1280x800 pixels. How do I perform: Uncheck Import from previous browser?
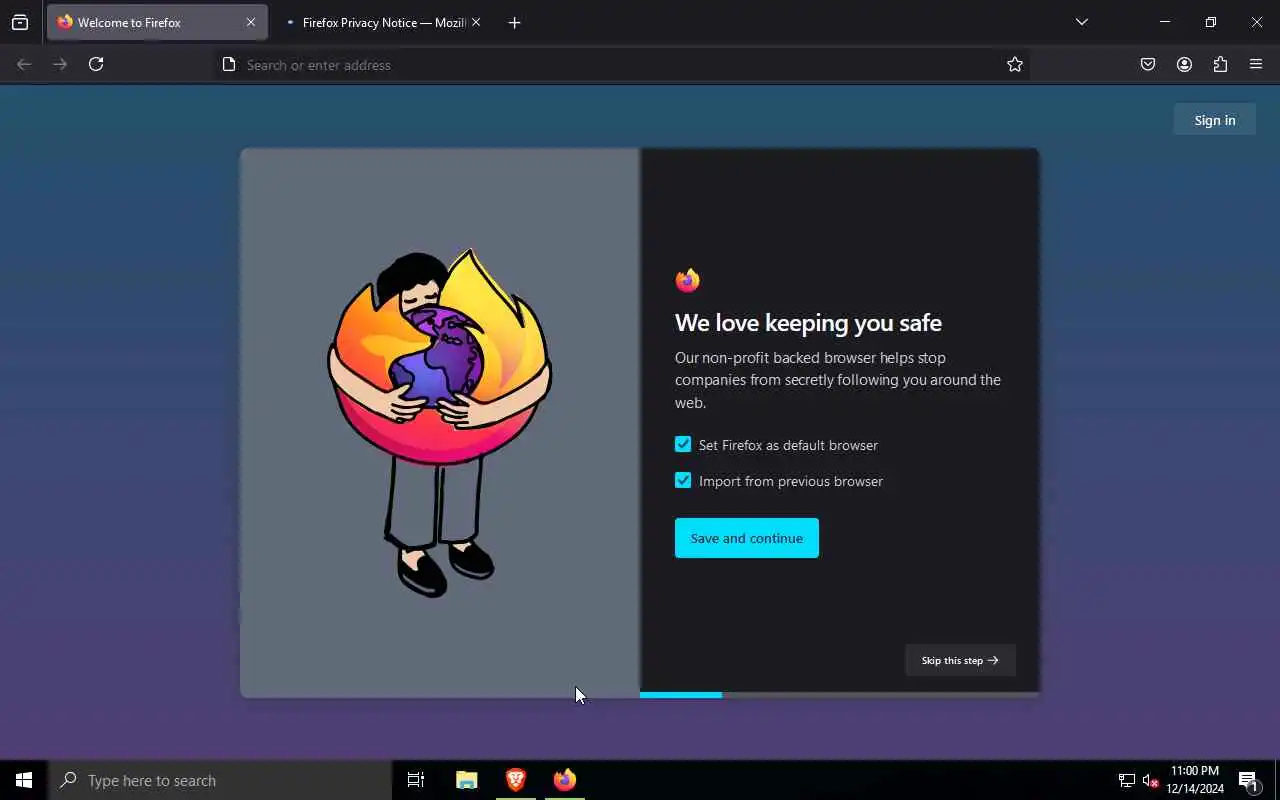coord(683,480)
